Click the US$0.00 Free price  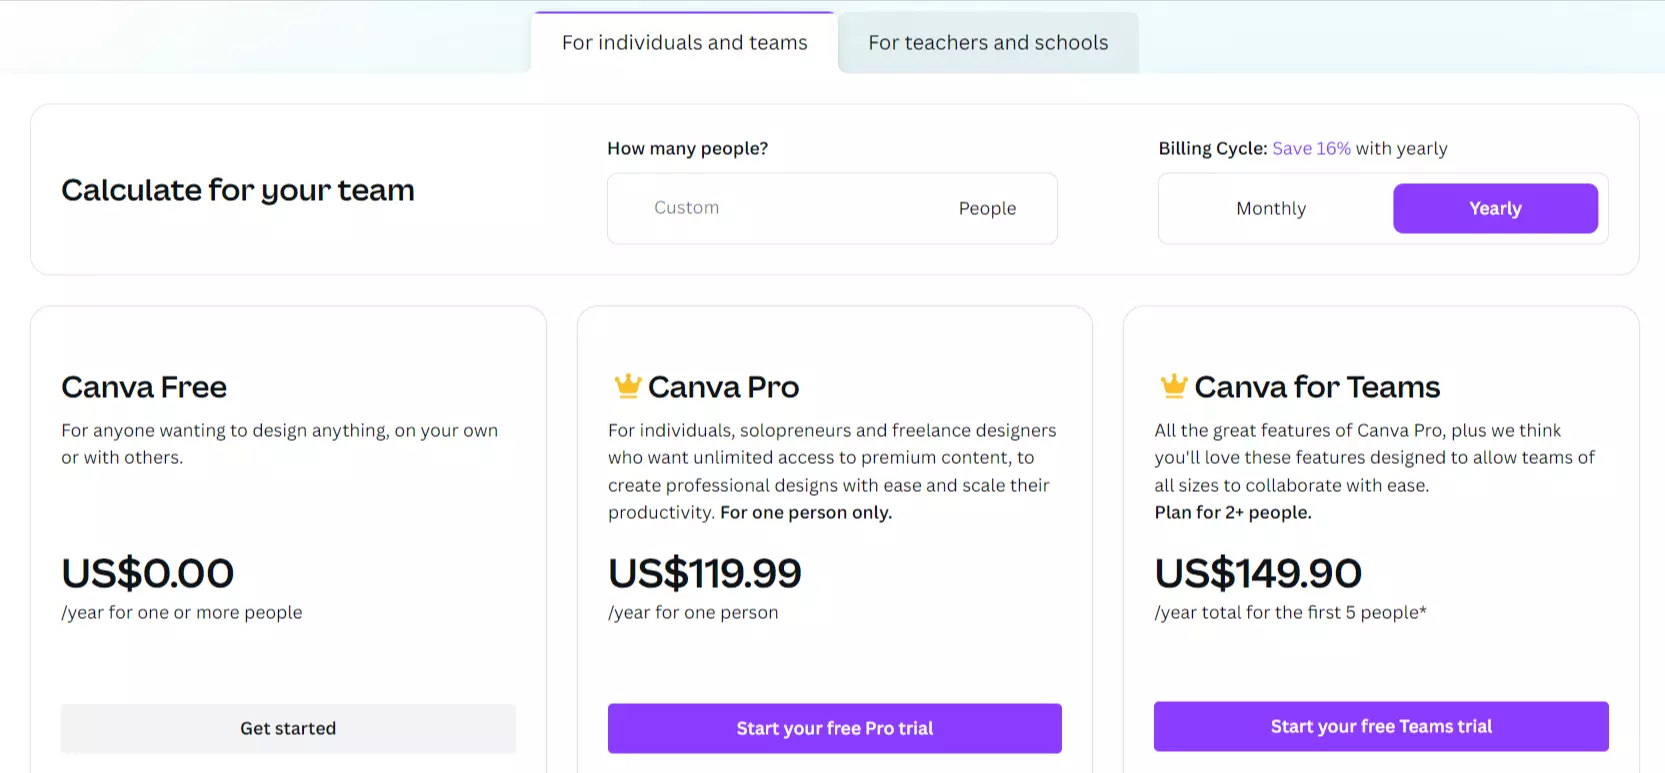click(x=148, y=573)
